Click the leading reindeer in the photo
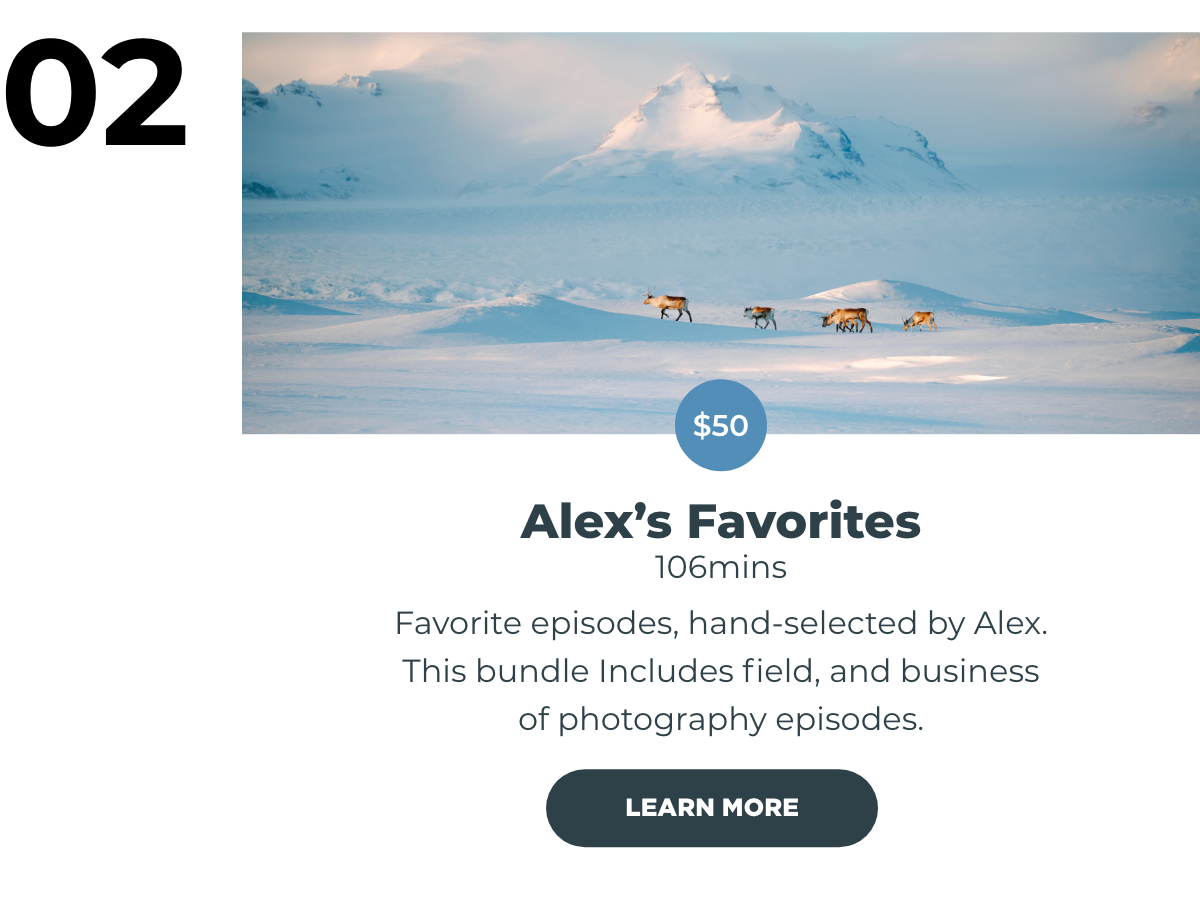 tap(668, 306)
